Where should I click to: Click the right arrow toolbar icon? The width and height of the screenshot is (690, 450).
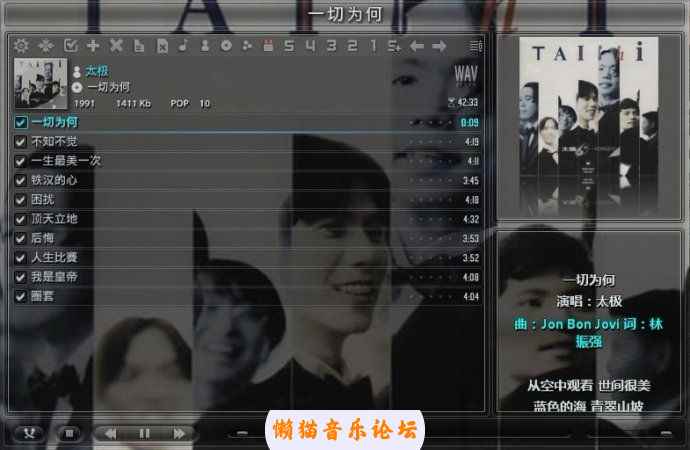[x=439, y=46]
